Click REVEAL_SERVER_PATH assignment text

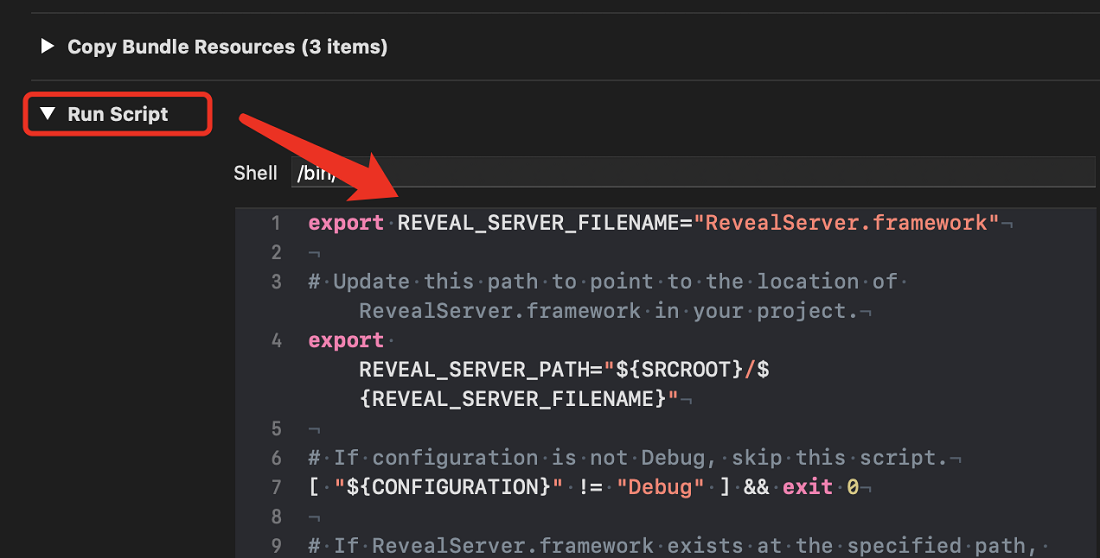click(564, 370)
